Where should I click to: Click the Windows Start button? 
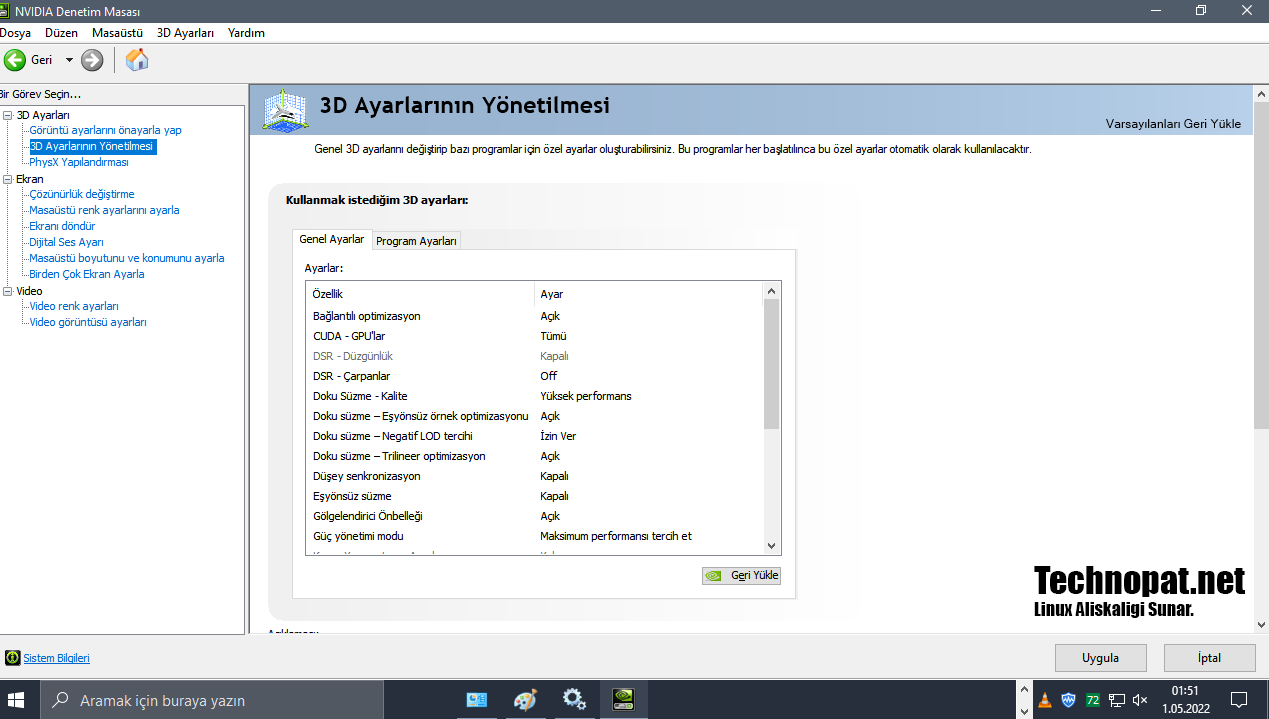(17, 699)
